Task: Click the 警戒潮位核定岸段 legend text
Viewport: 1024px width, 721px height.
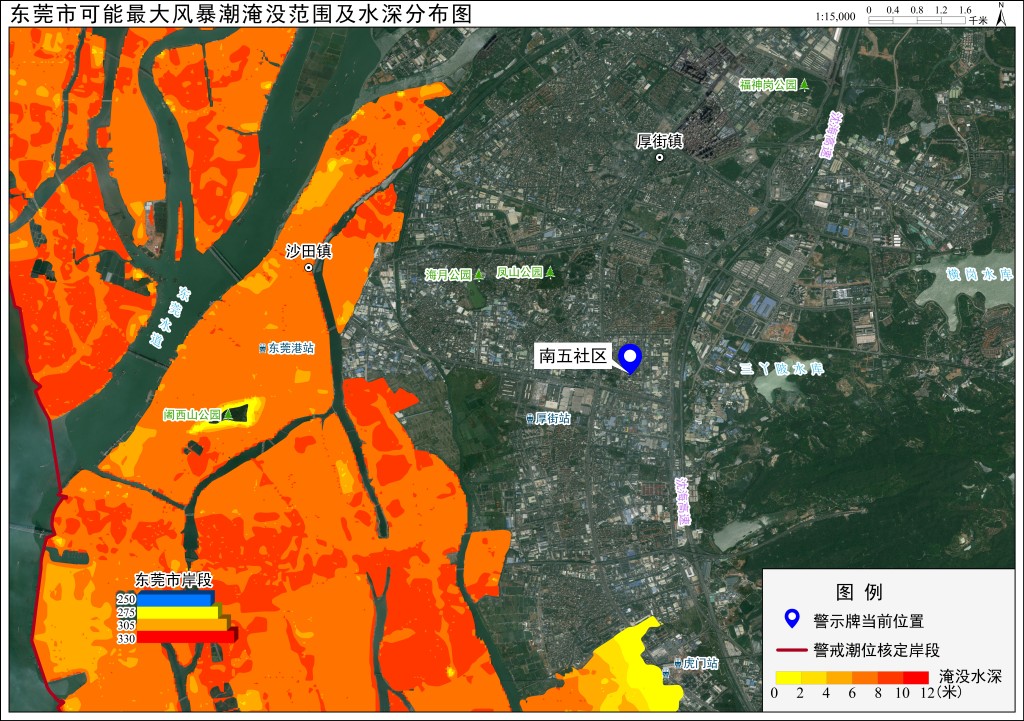Action: [876, 650]
